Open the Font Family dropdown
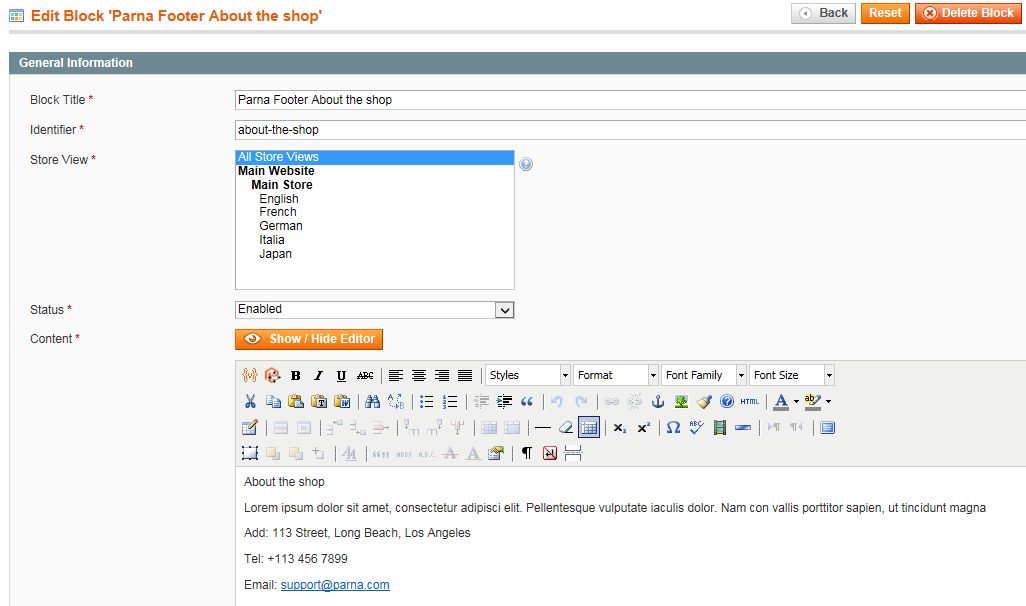This screenshot has height=606, width=1026. coord(704,375)
